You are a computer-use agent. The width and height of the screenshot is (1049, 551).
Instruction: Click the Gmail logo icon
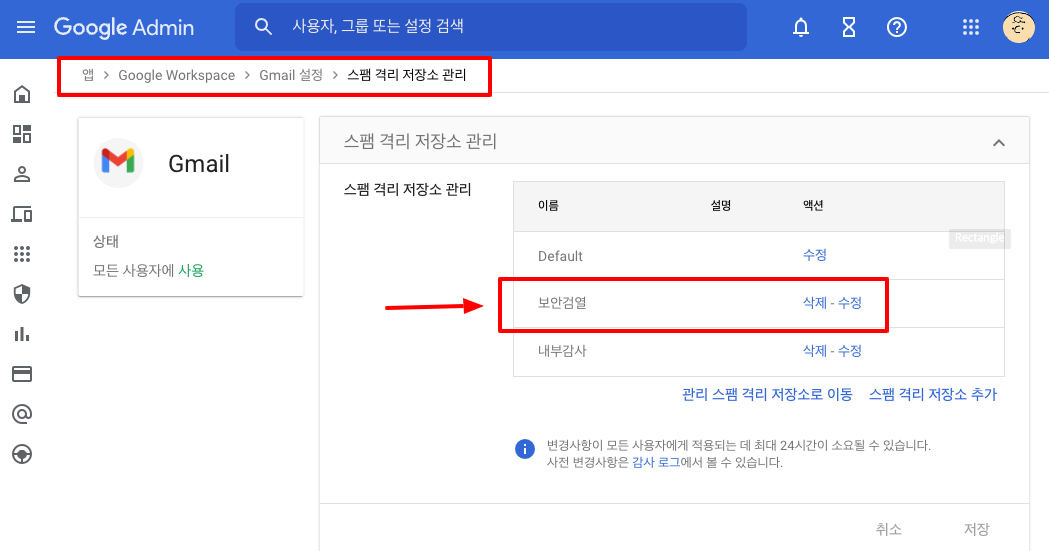click(118, 162)
